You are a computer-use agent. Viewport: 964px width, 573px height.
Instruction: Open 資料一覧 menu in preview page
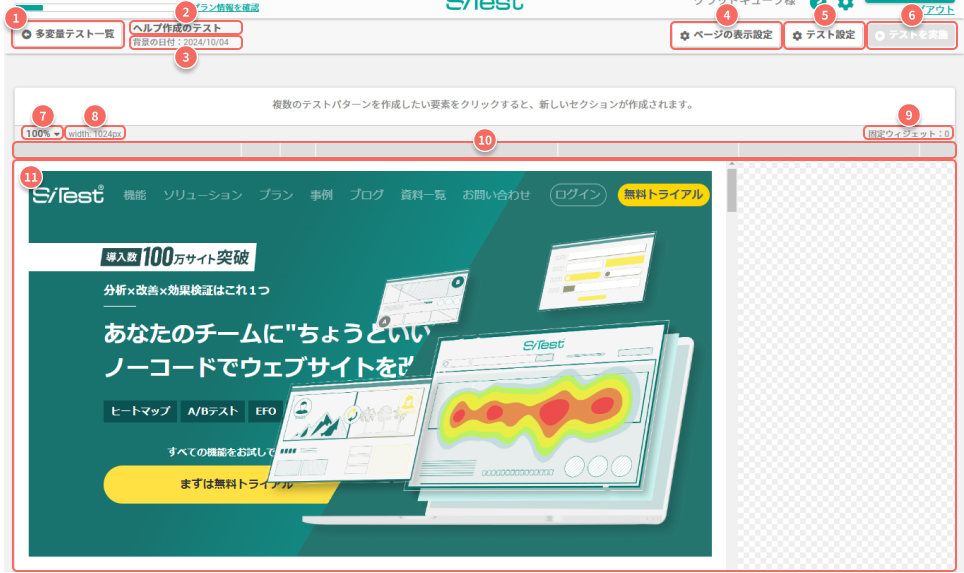coord(423,195)
